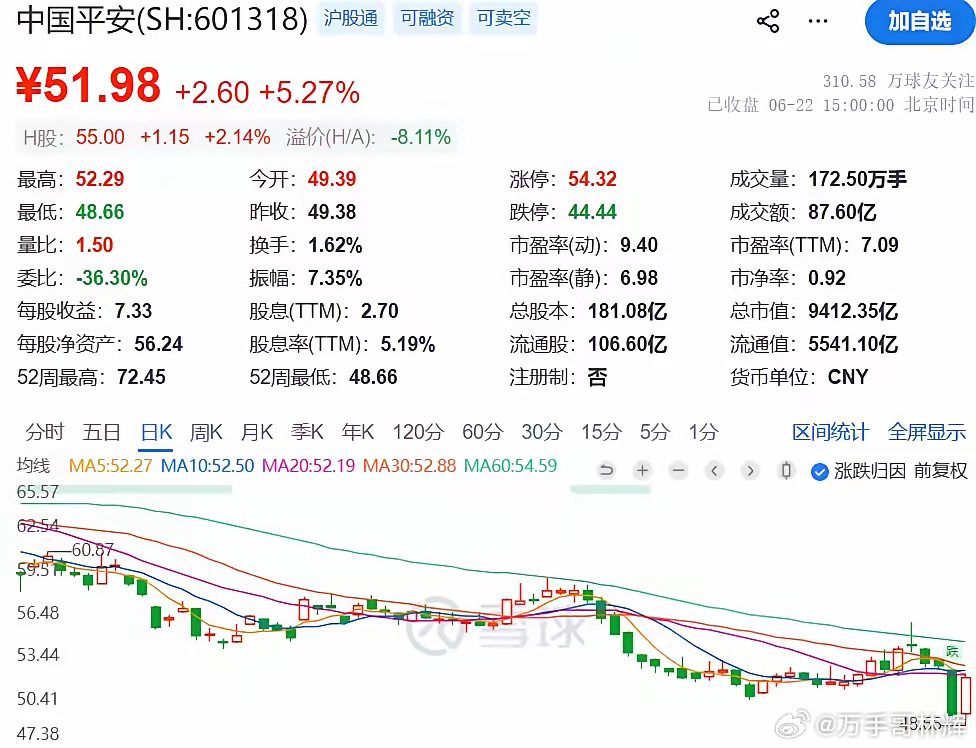
Task: Click the small green 跌 marker on chart
Action: click(x=952, y=651)
